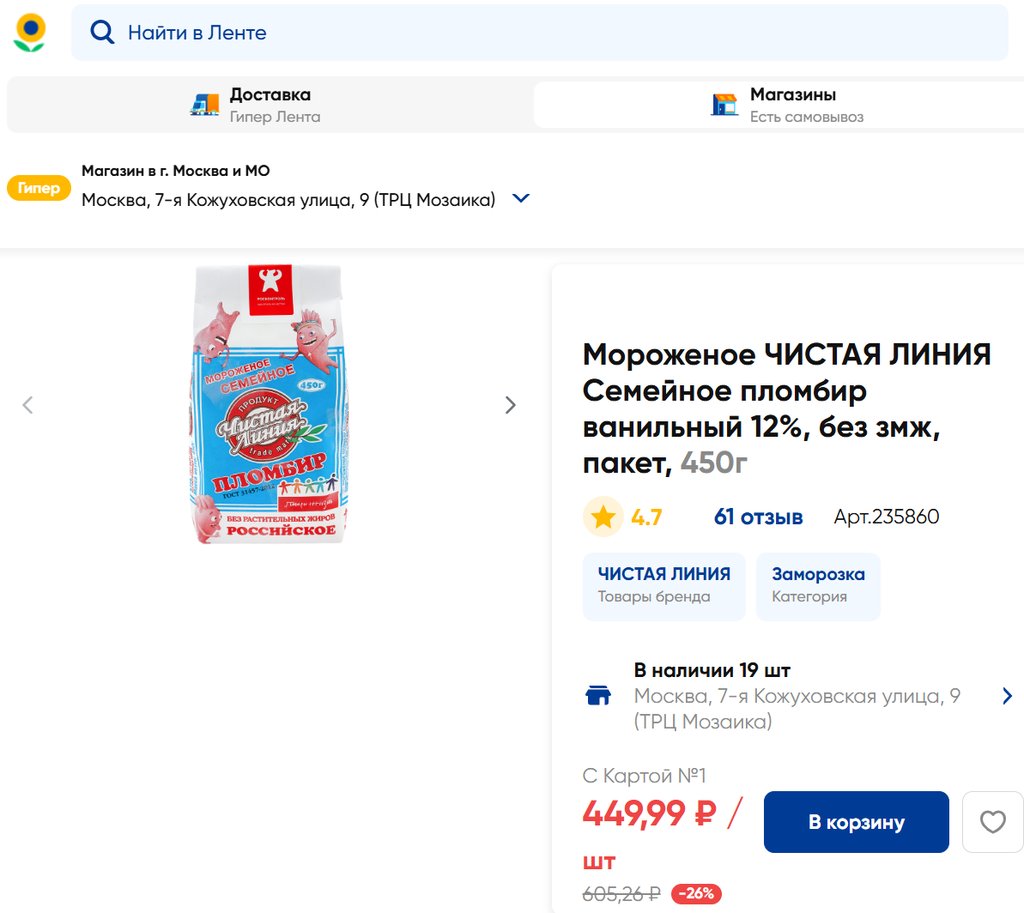Screen dimensions: 1024x913
Task: Click the Lenta sunflower logo
Action: [x=29, y=32]
